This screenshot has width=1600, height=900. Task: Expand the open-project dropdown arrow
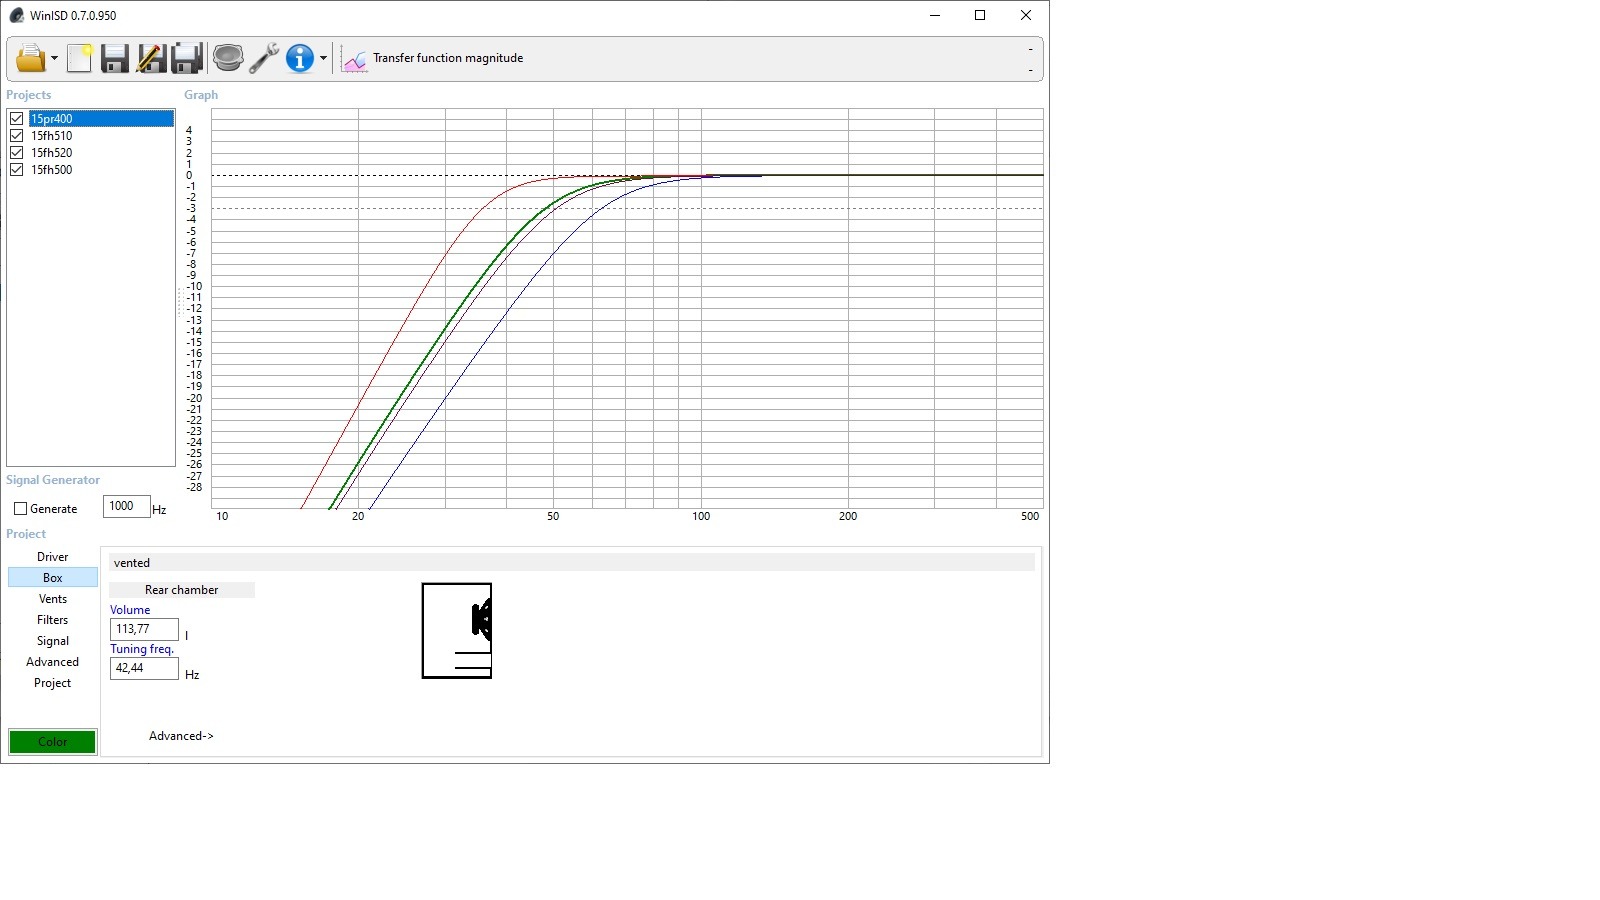point(54,59)
